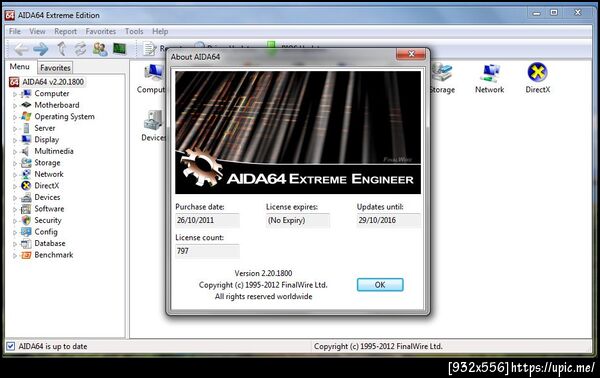Expand the Display tree node arrow
The width and height of the screenshot is (600, 378).
tap(15, 140)
